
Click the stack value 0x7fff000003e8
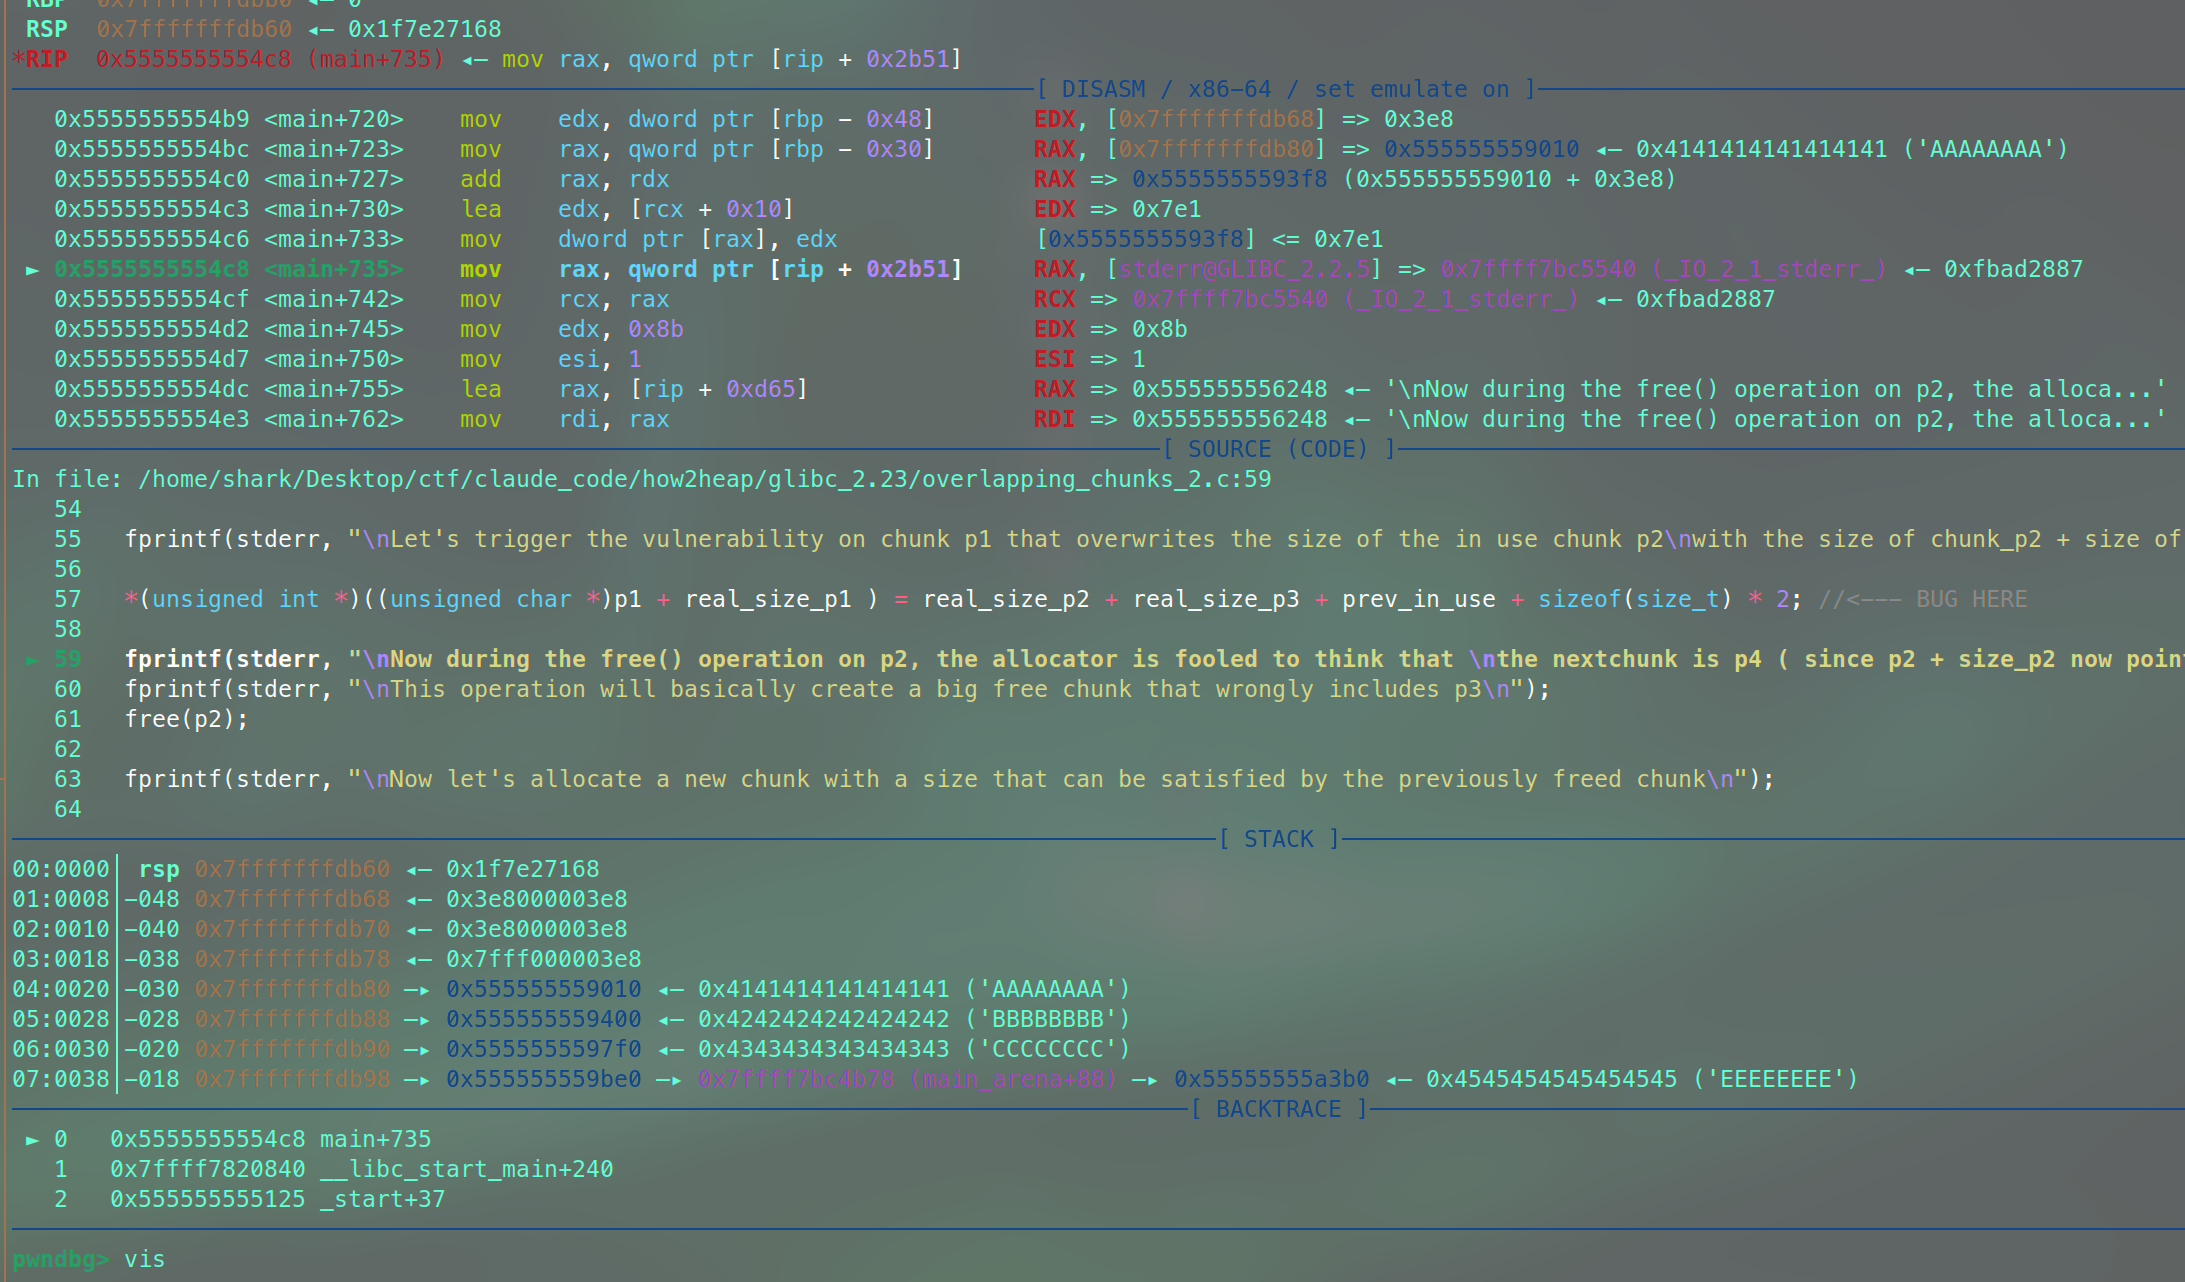point(543,959)
